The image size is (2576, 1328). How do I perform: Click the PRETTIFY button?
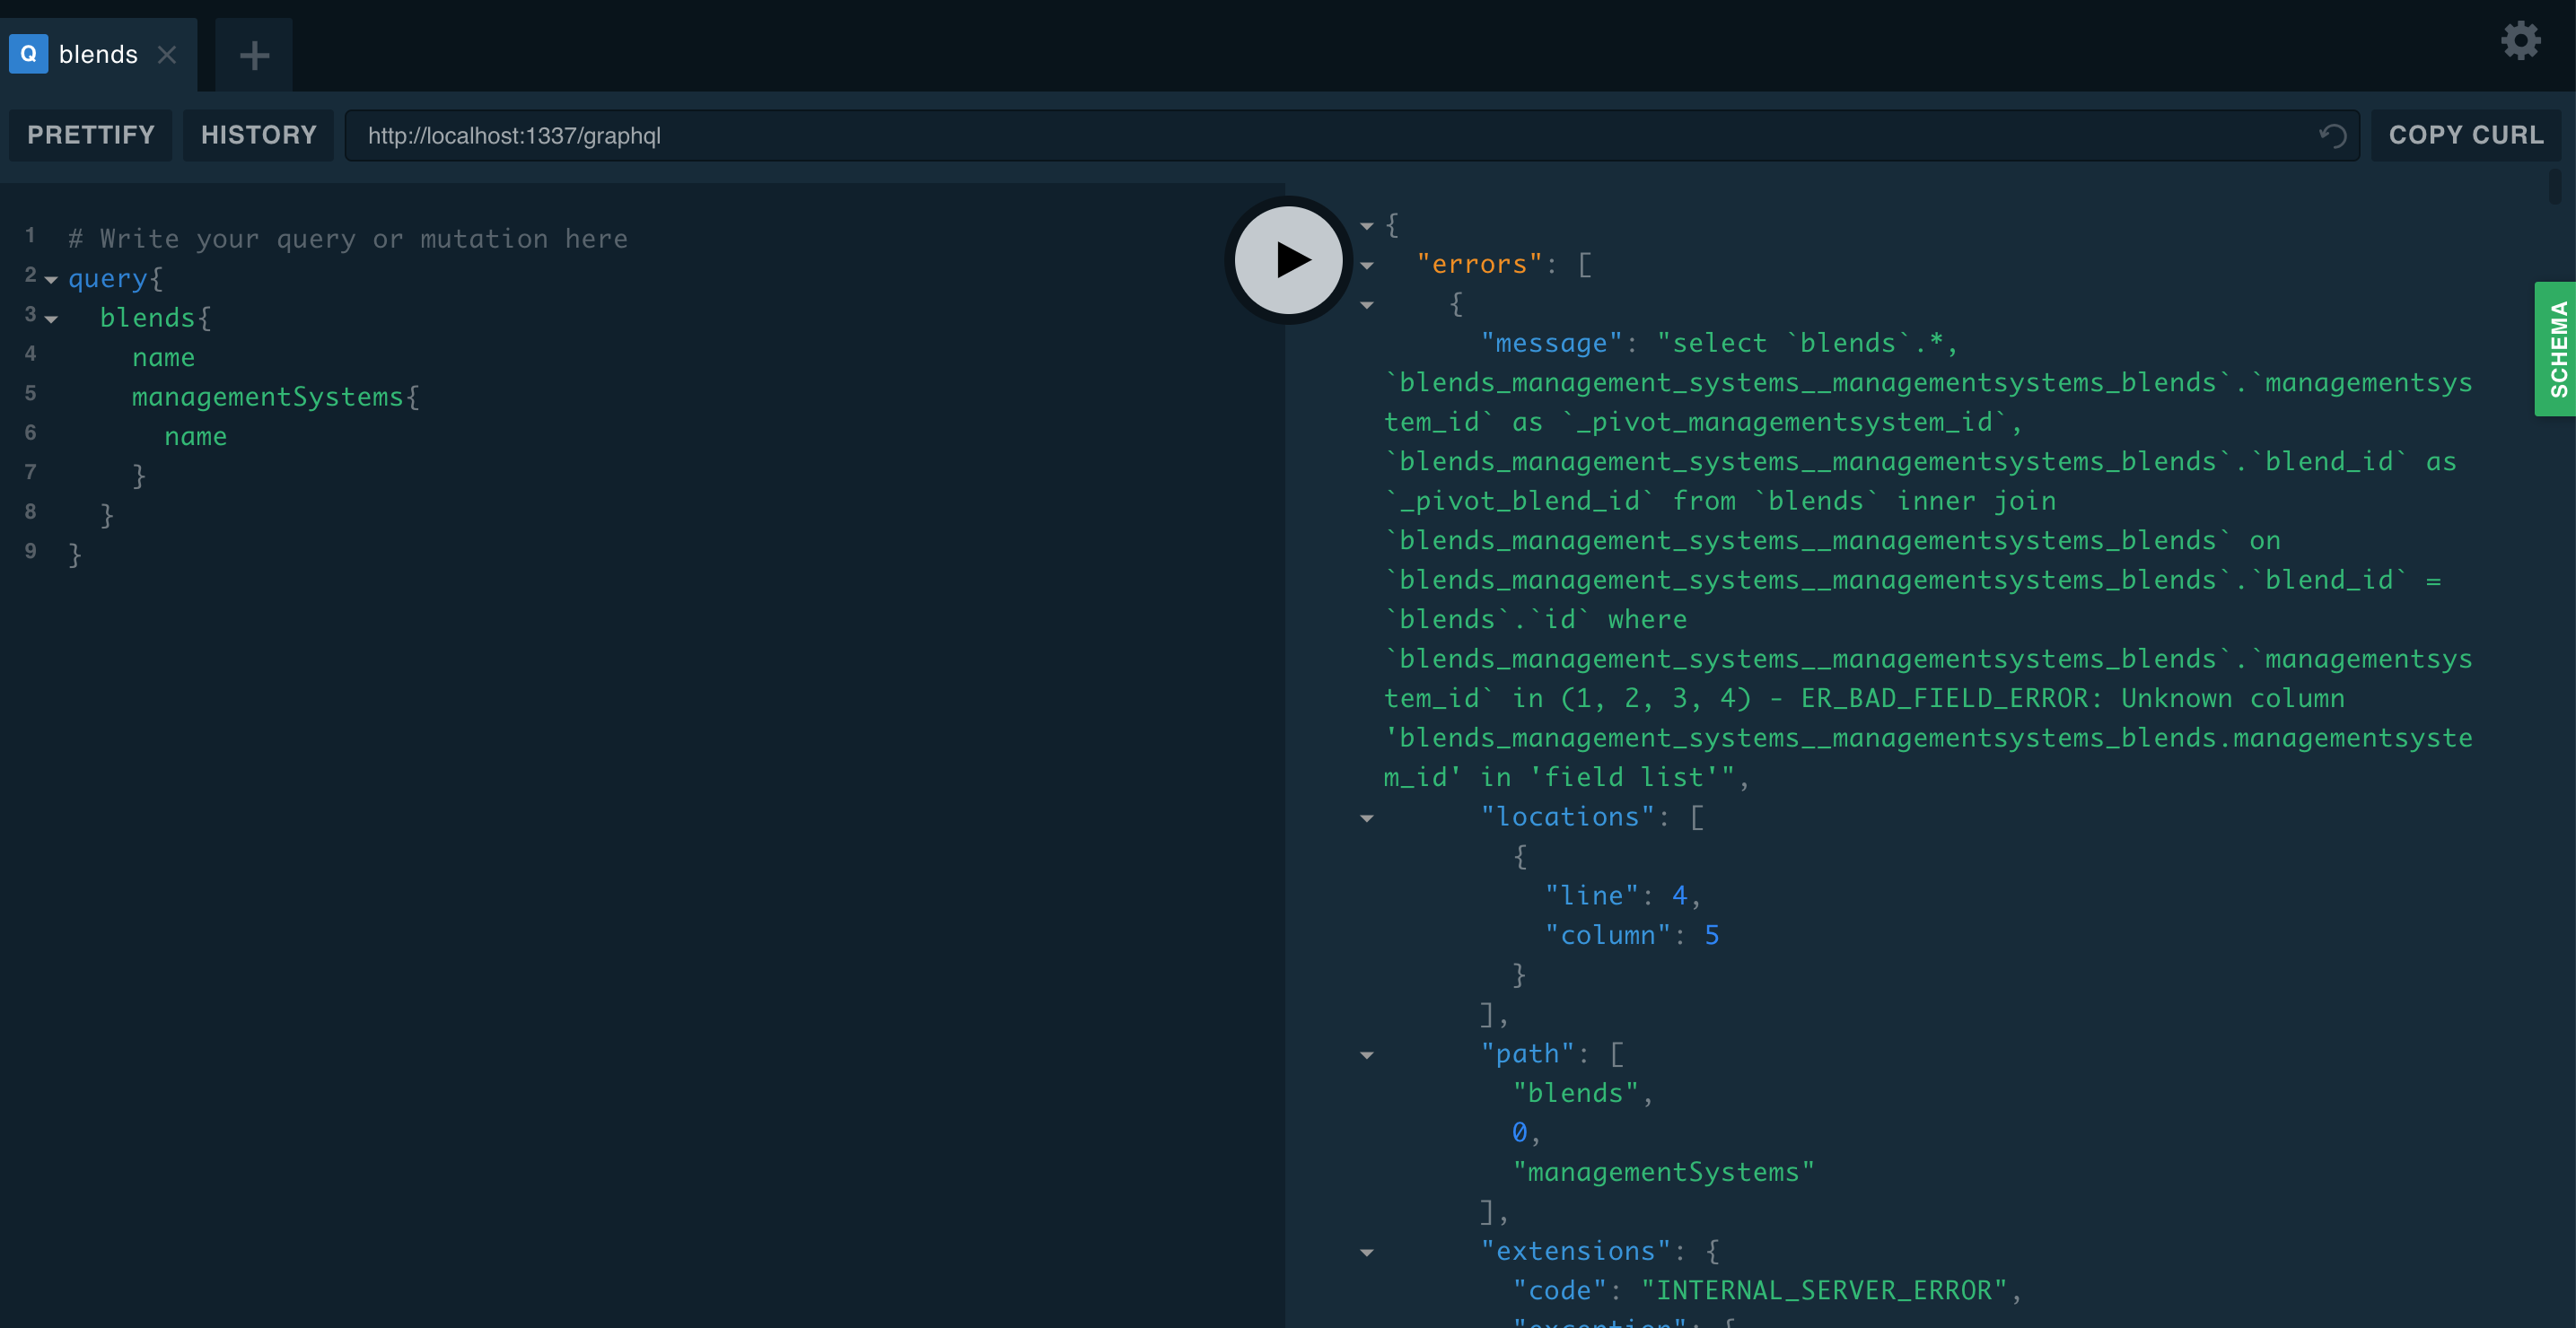pyautogui.click(x=90, y=135)
